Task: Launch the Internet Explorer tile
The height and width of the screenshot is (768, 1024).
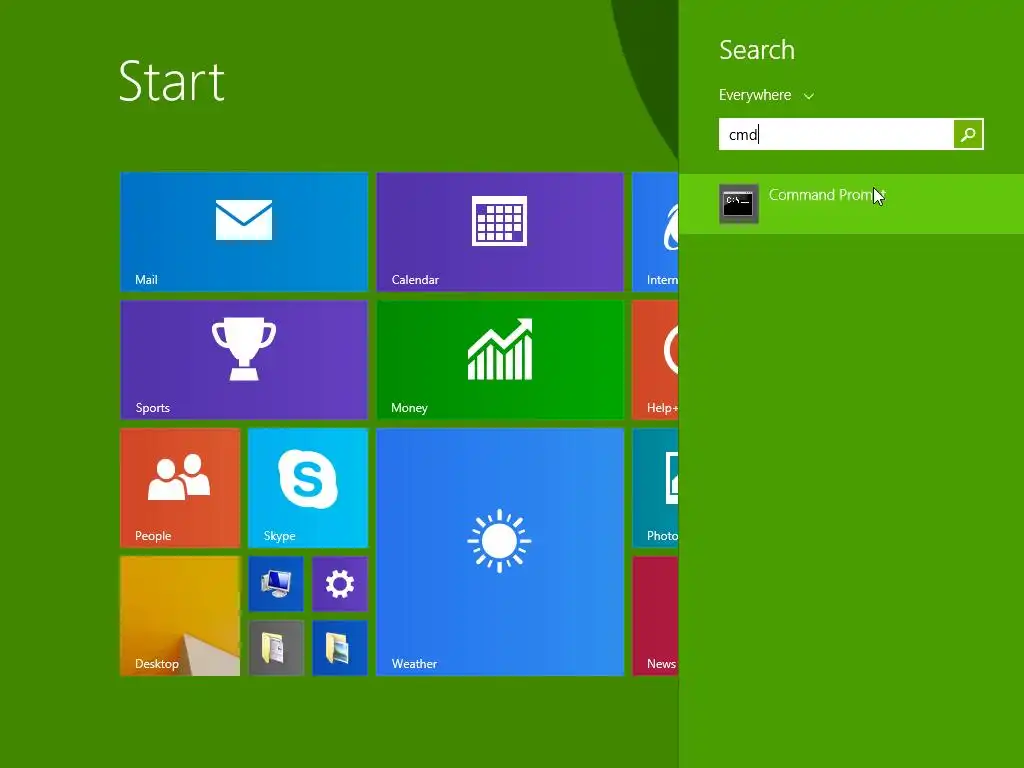Action: [x=655, y=231]
